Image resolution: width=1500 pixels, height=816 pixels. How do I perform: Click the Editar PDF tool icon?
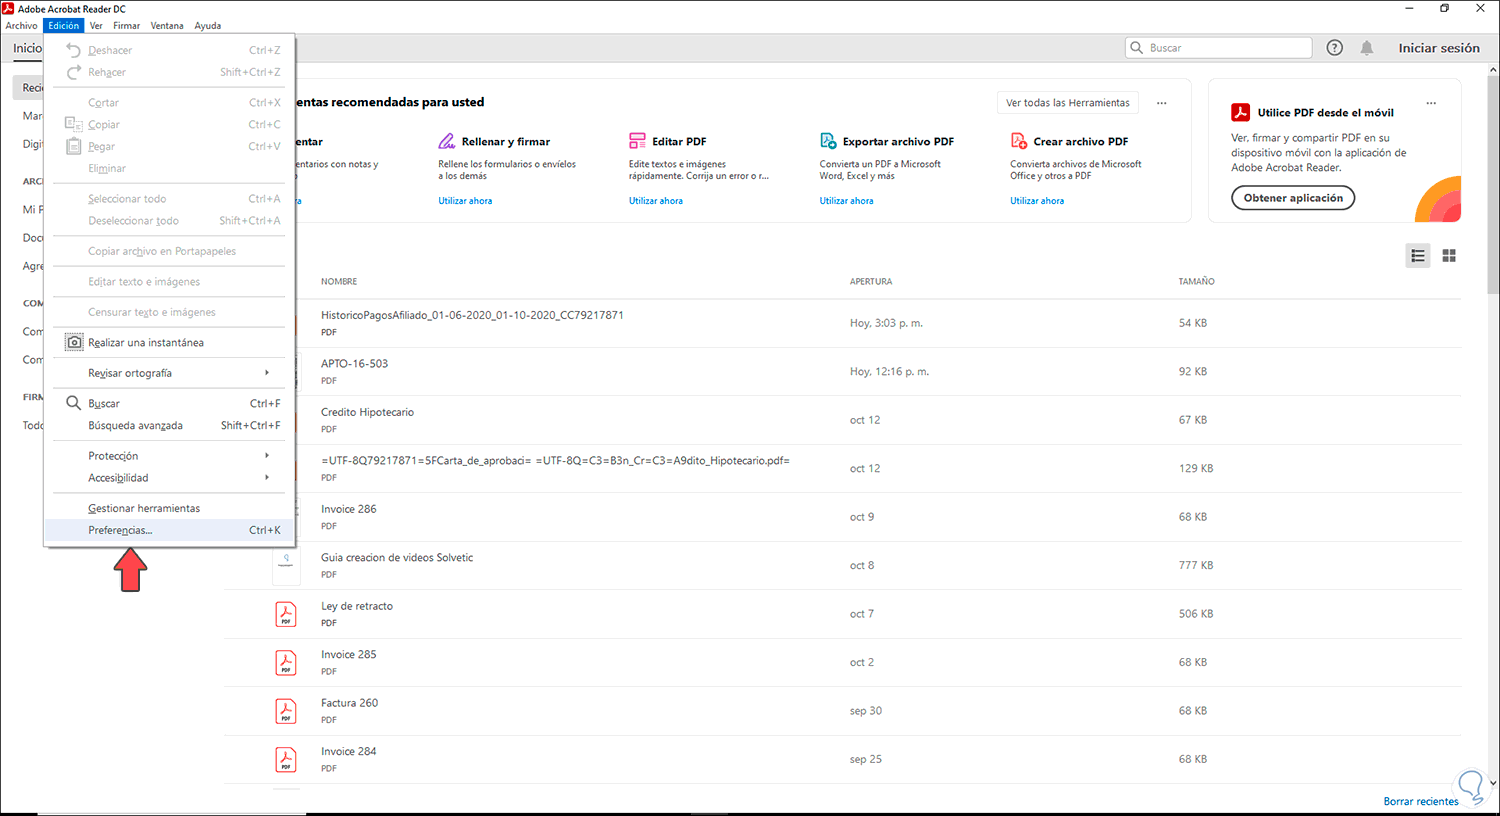coord(637,141)
